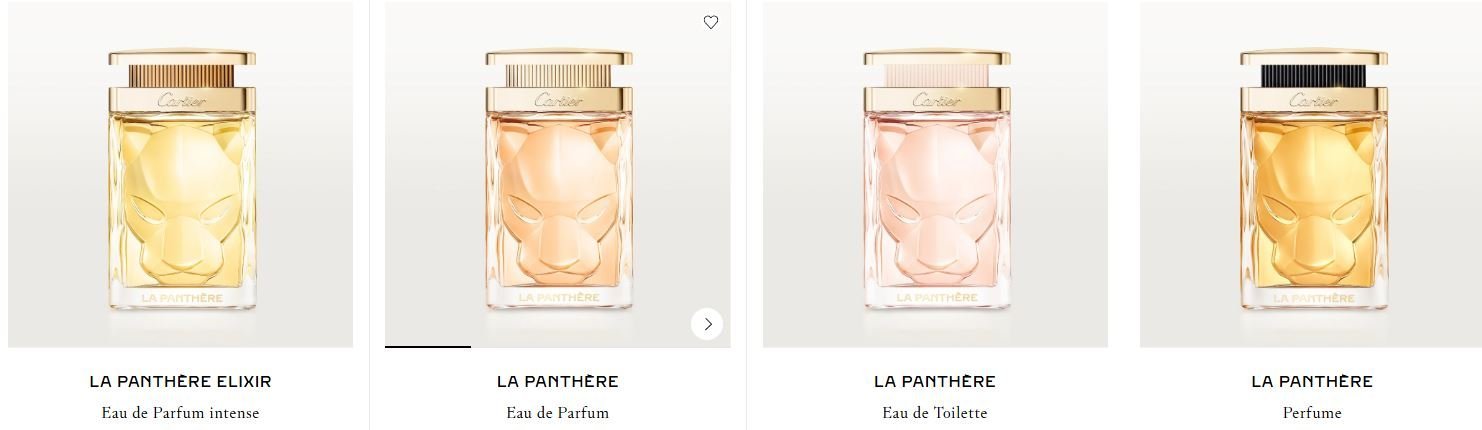The image size is (1482, 430).
Task: Select the LA PANTHÈRE title above Eau de Toilette
Action: (935, 381)
